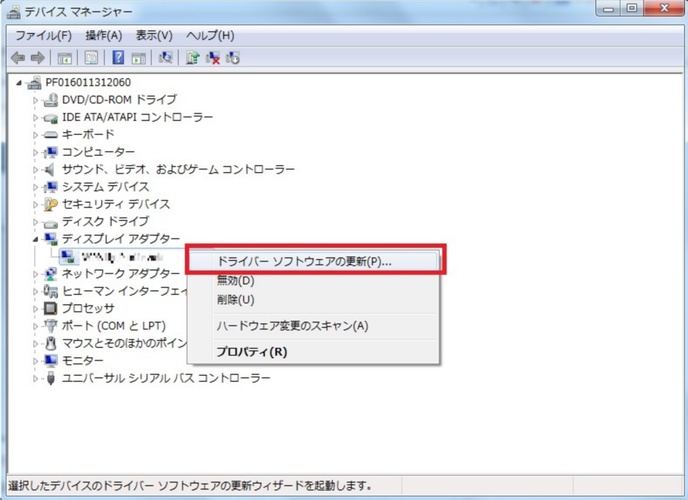Click the blue Help toolbar icon
This screenshot has height=500, width=688.
[118, 58]
